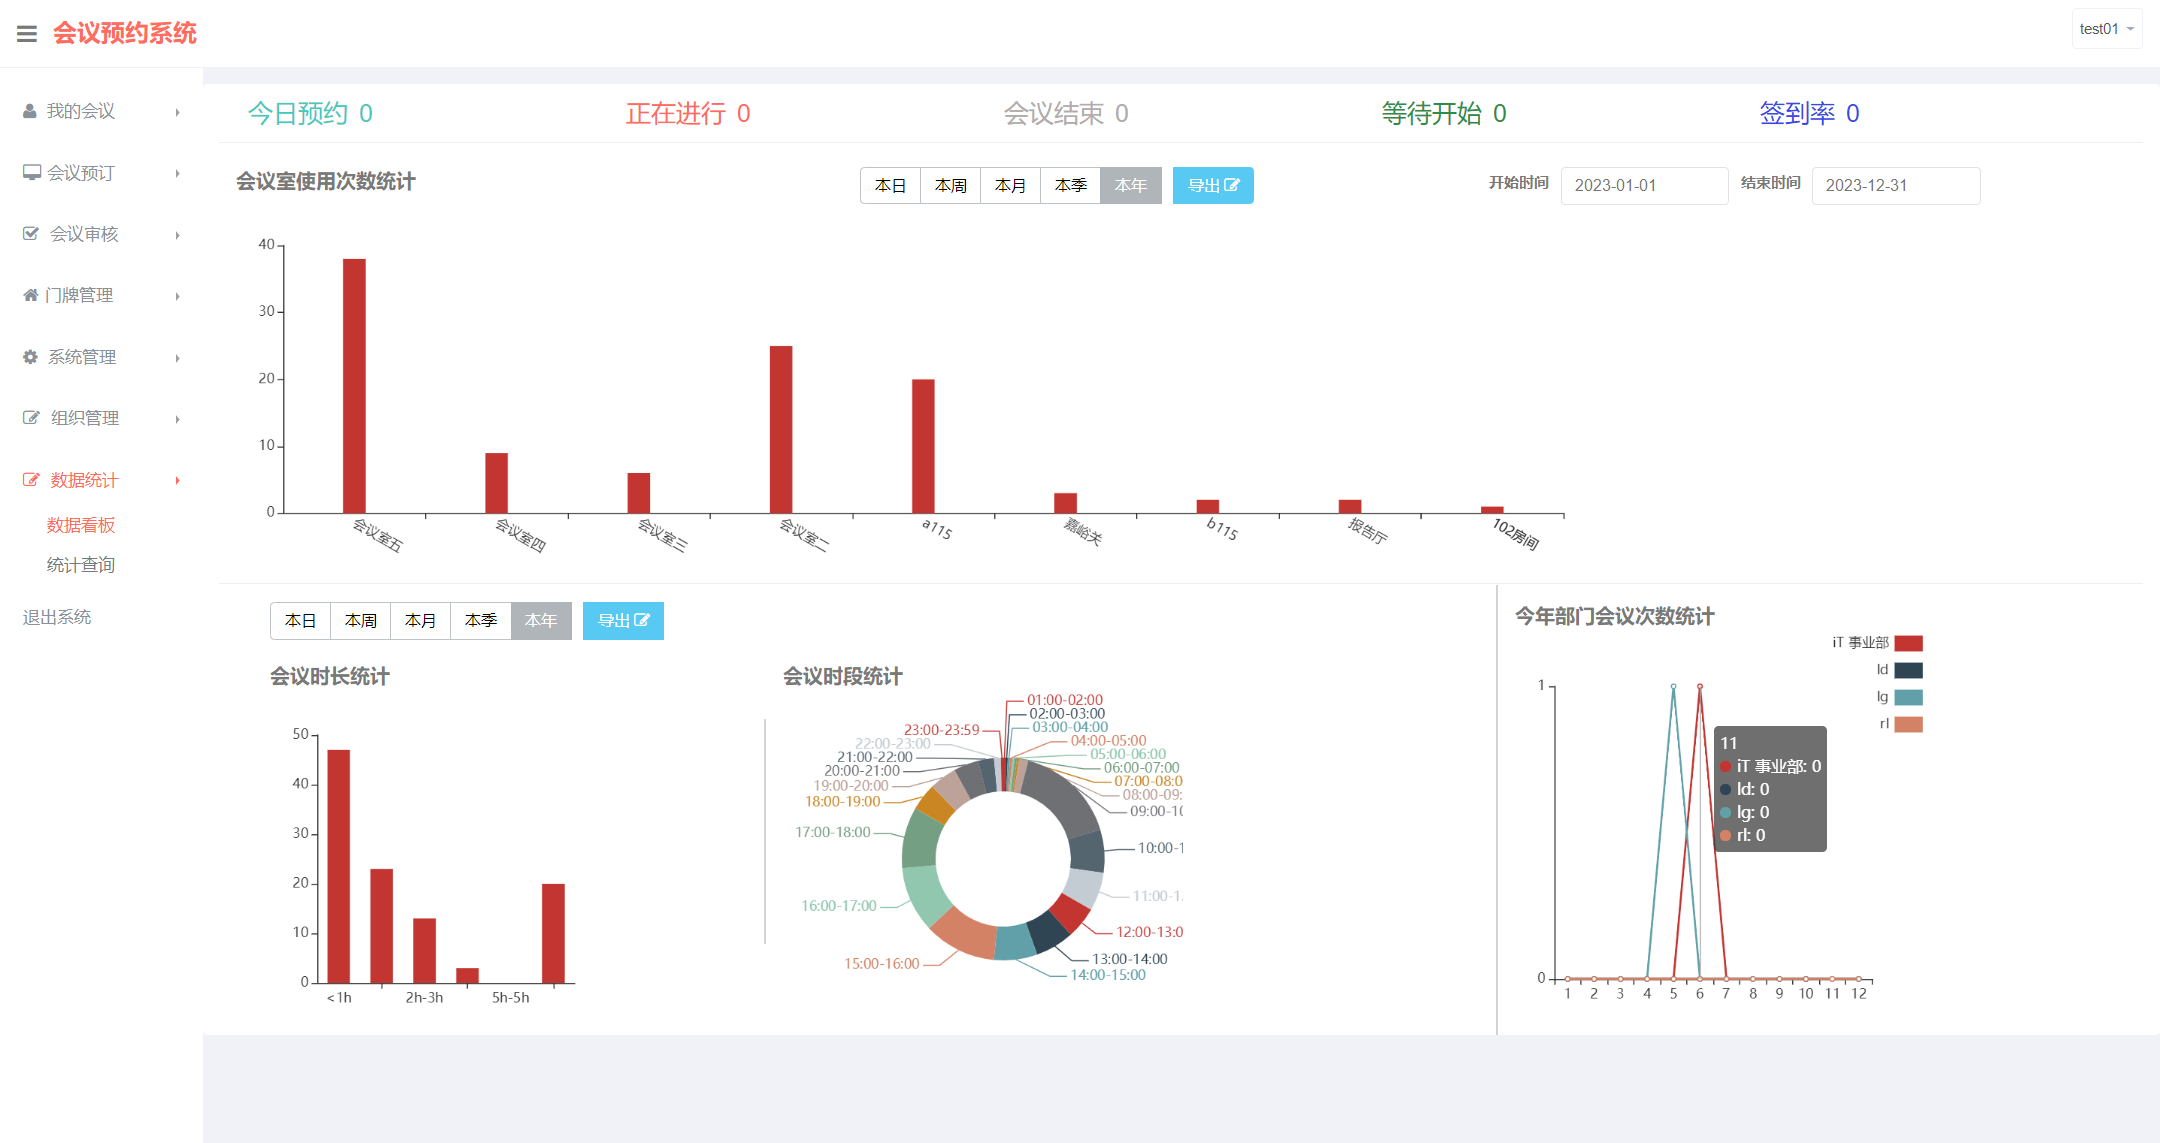
Task: Click the 会议审核 checkmark icon
Action: pyautogui.click(x=31, y=234)
